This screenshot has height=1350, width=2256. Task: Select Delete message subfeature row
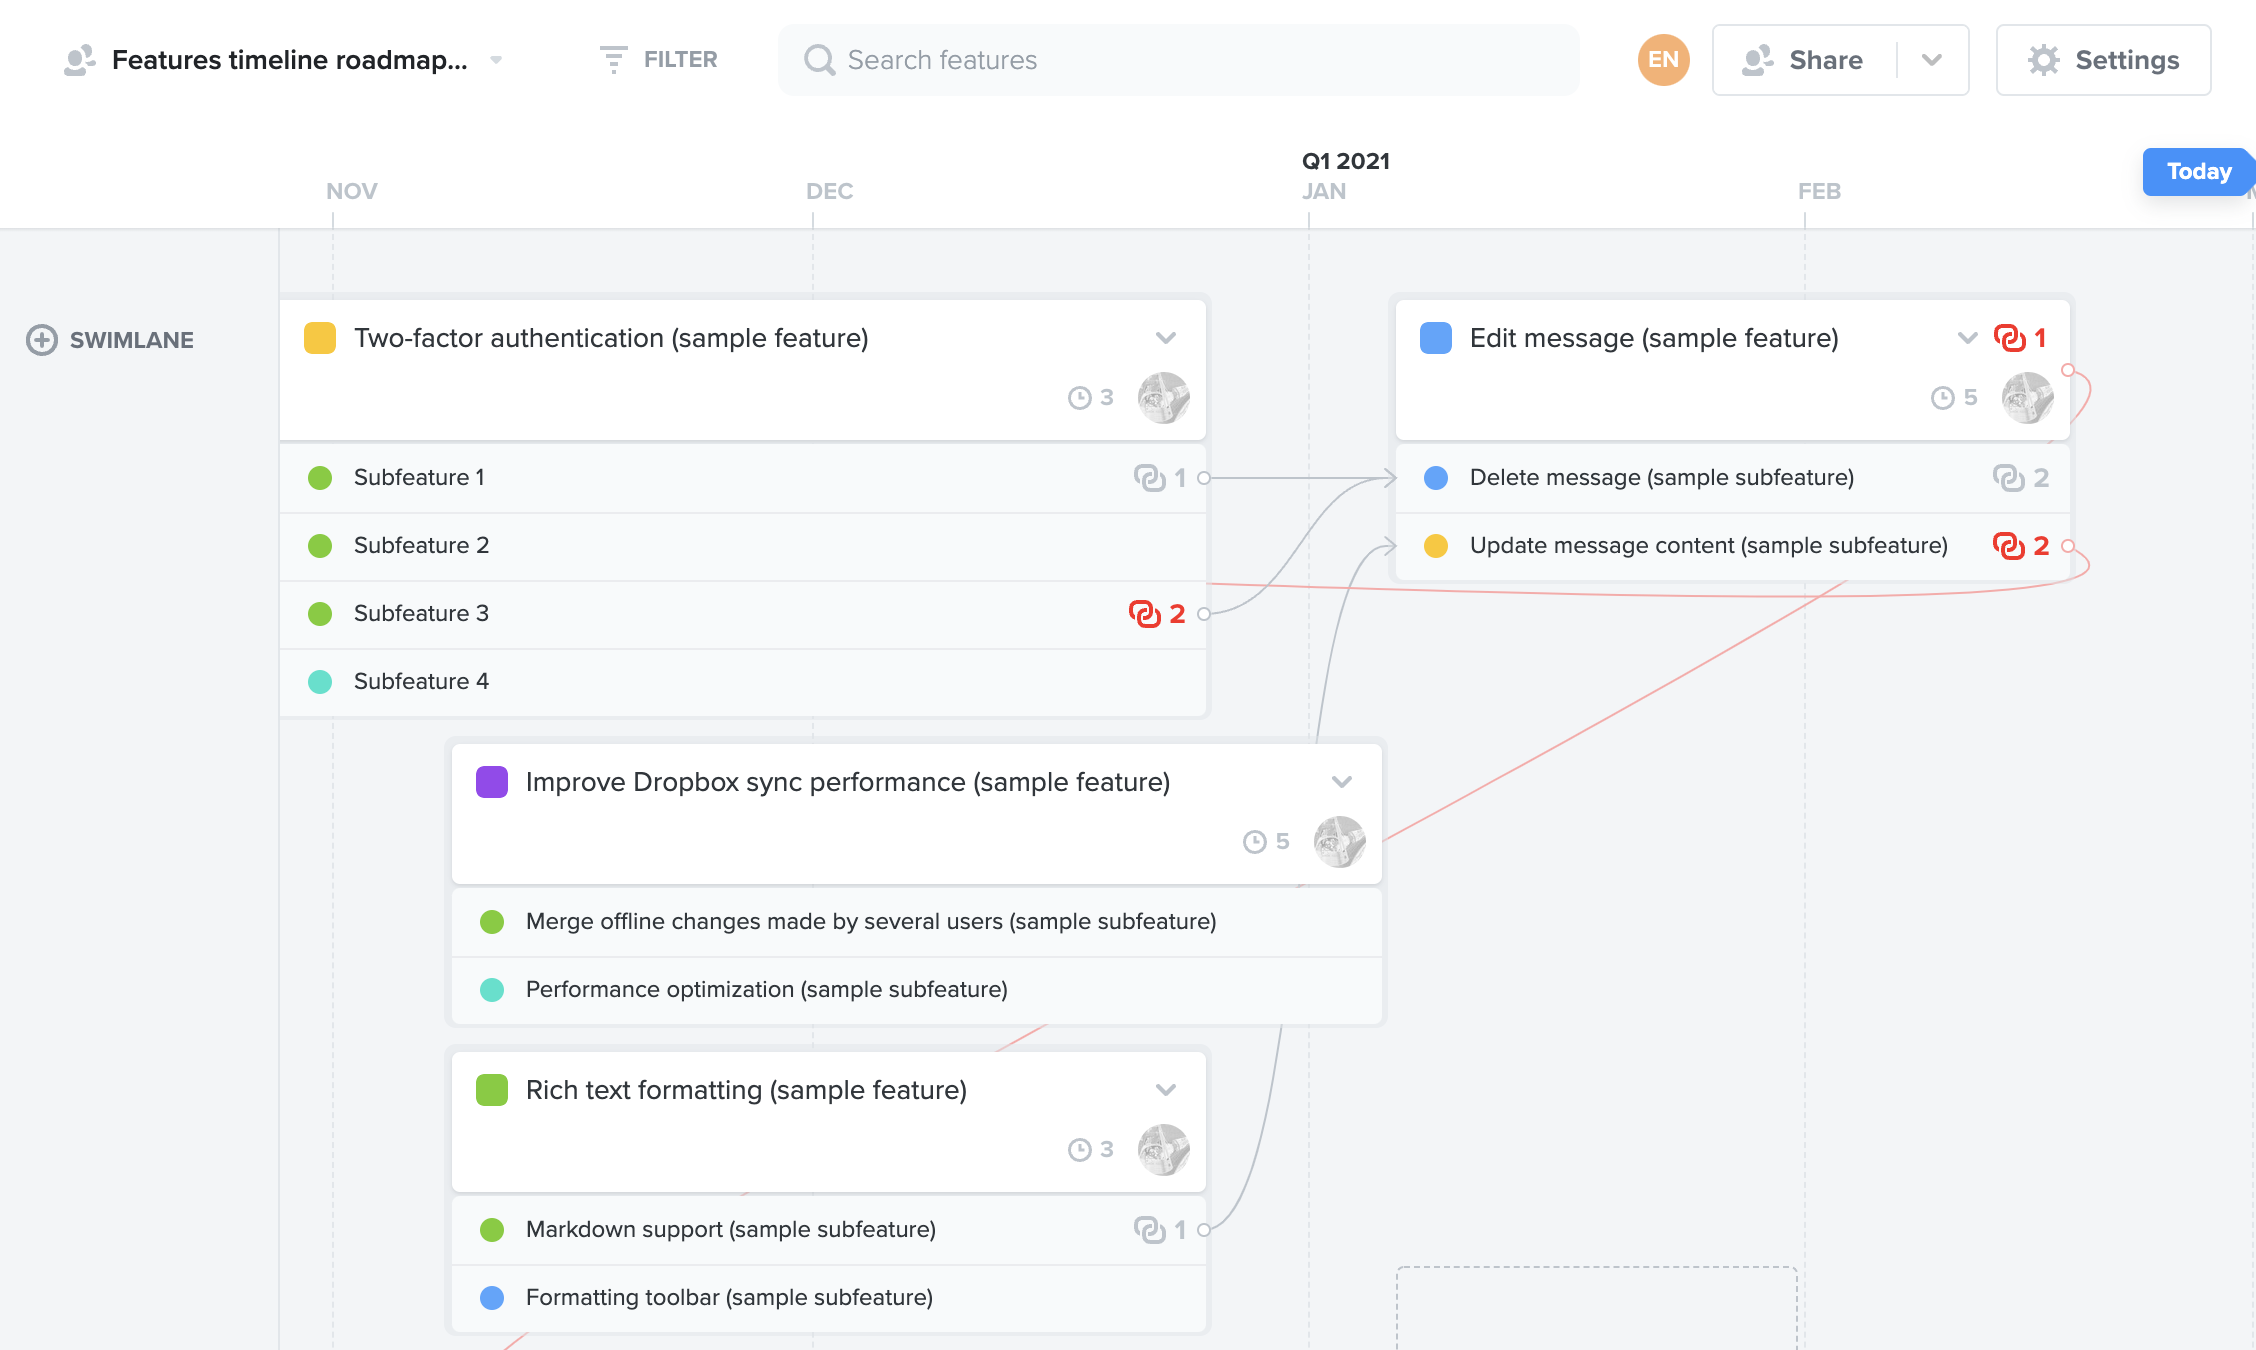1732,478
